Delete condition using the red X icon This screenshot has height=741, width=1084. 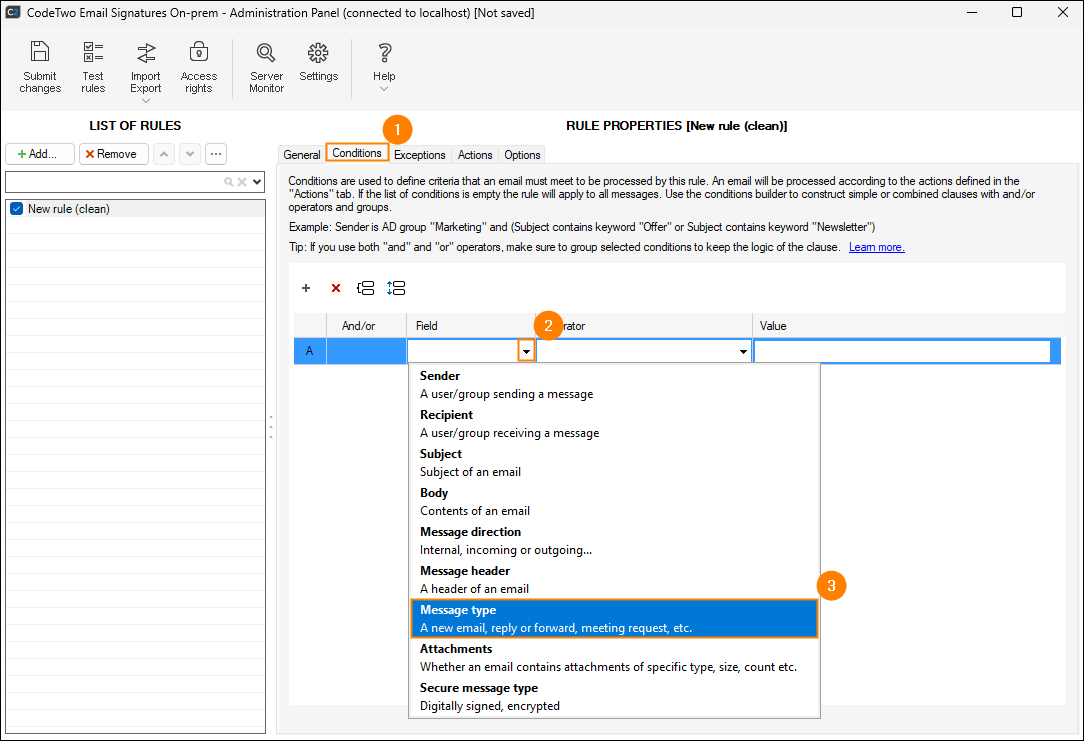336,288
